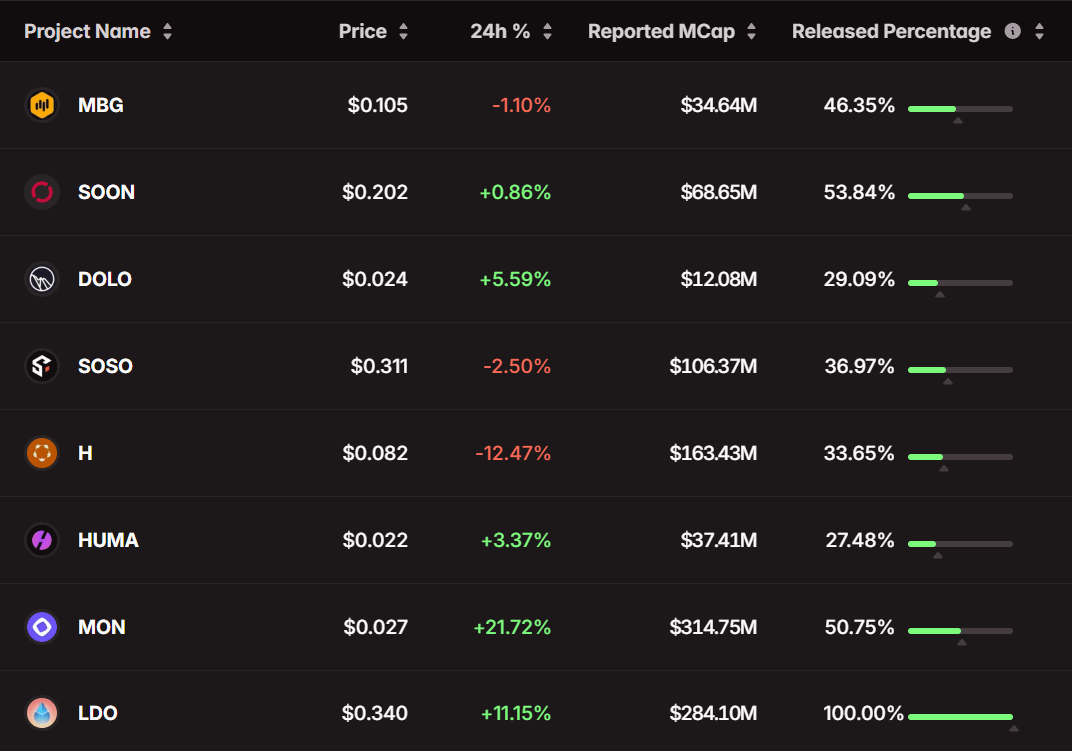Open the MON project name
1072x751 pixels.
pos(102,627)
